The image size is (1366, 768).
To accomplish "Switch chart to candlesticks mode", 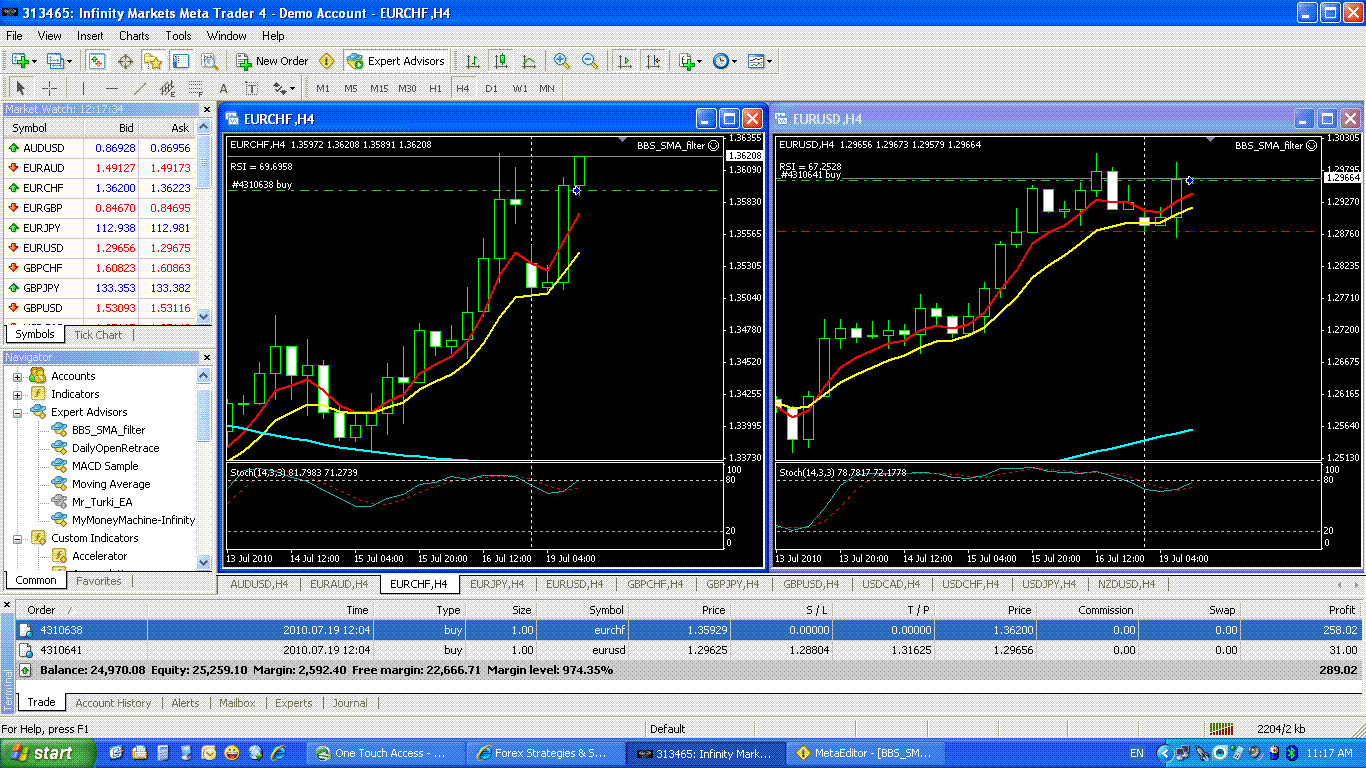I will tap(501, 61).
